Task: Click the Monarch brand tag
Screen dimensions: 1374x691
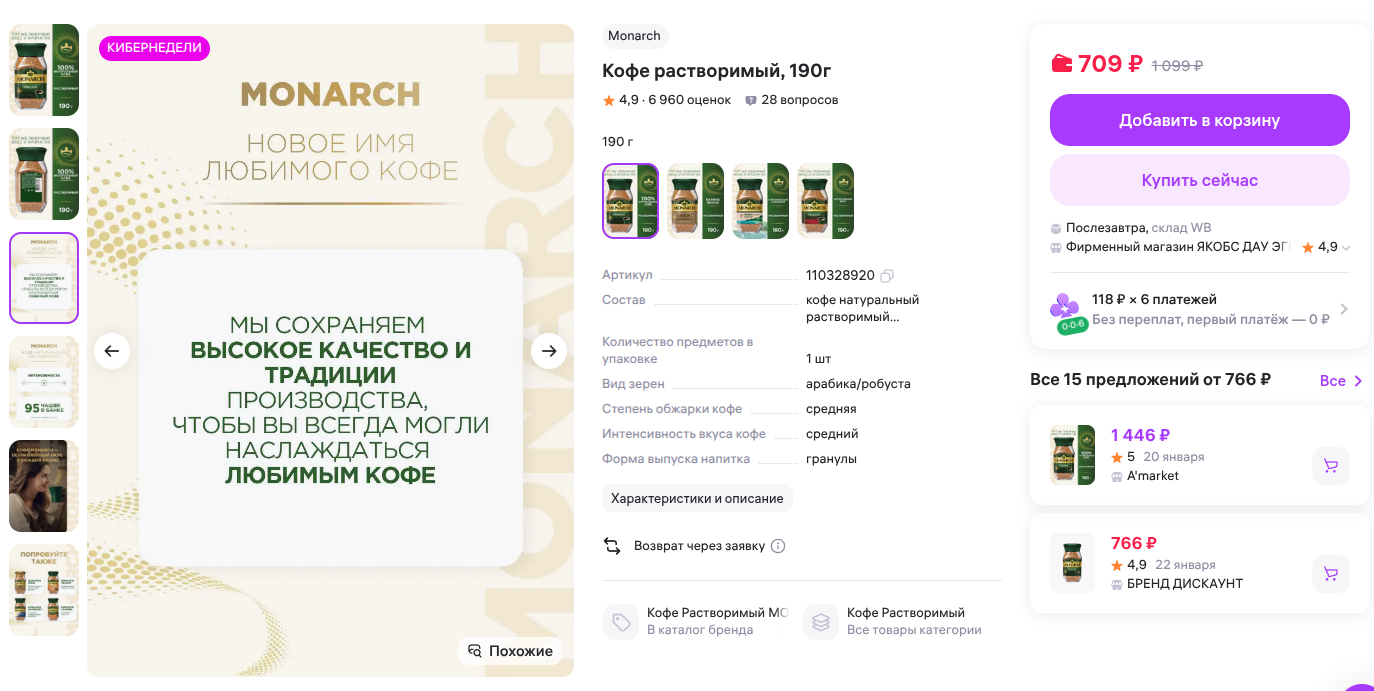Action: click(634, 36)
